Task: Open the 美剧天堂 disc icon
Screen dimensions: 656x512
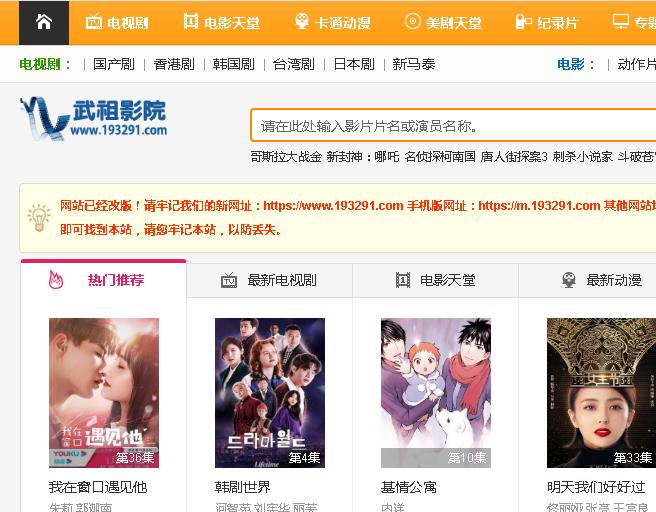Action: 413,21
